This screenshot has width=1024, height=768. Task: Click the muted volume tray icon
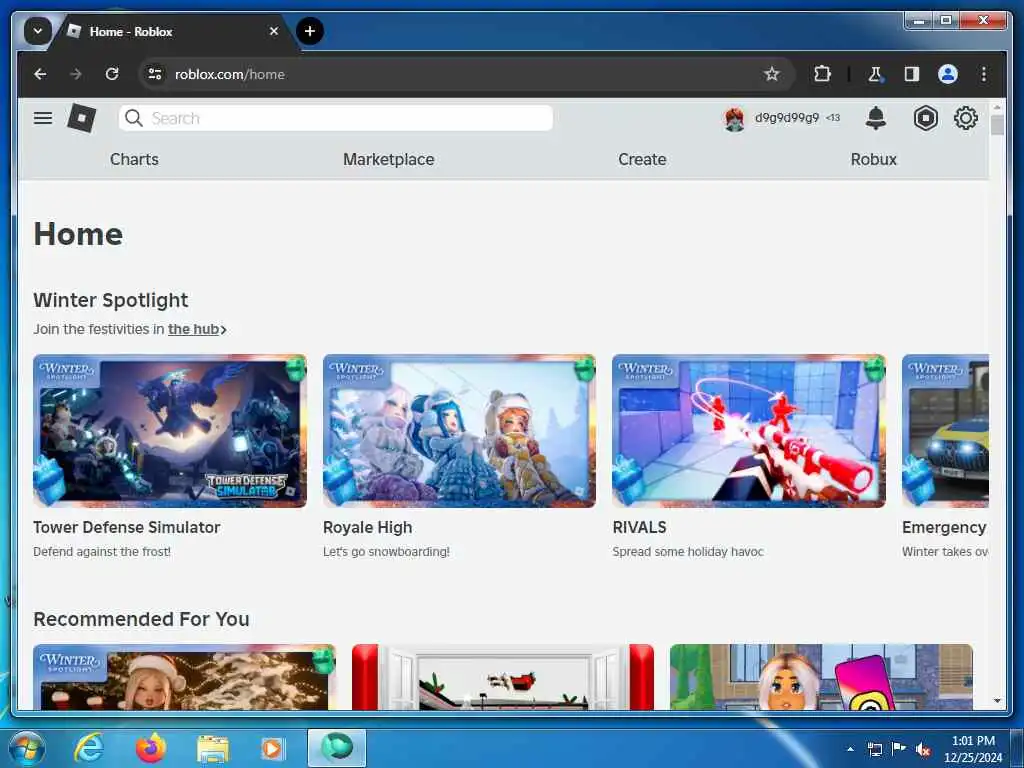(923, 750)
